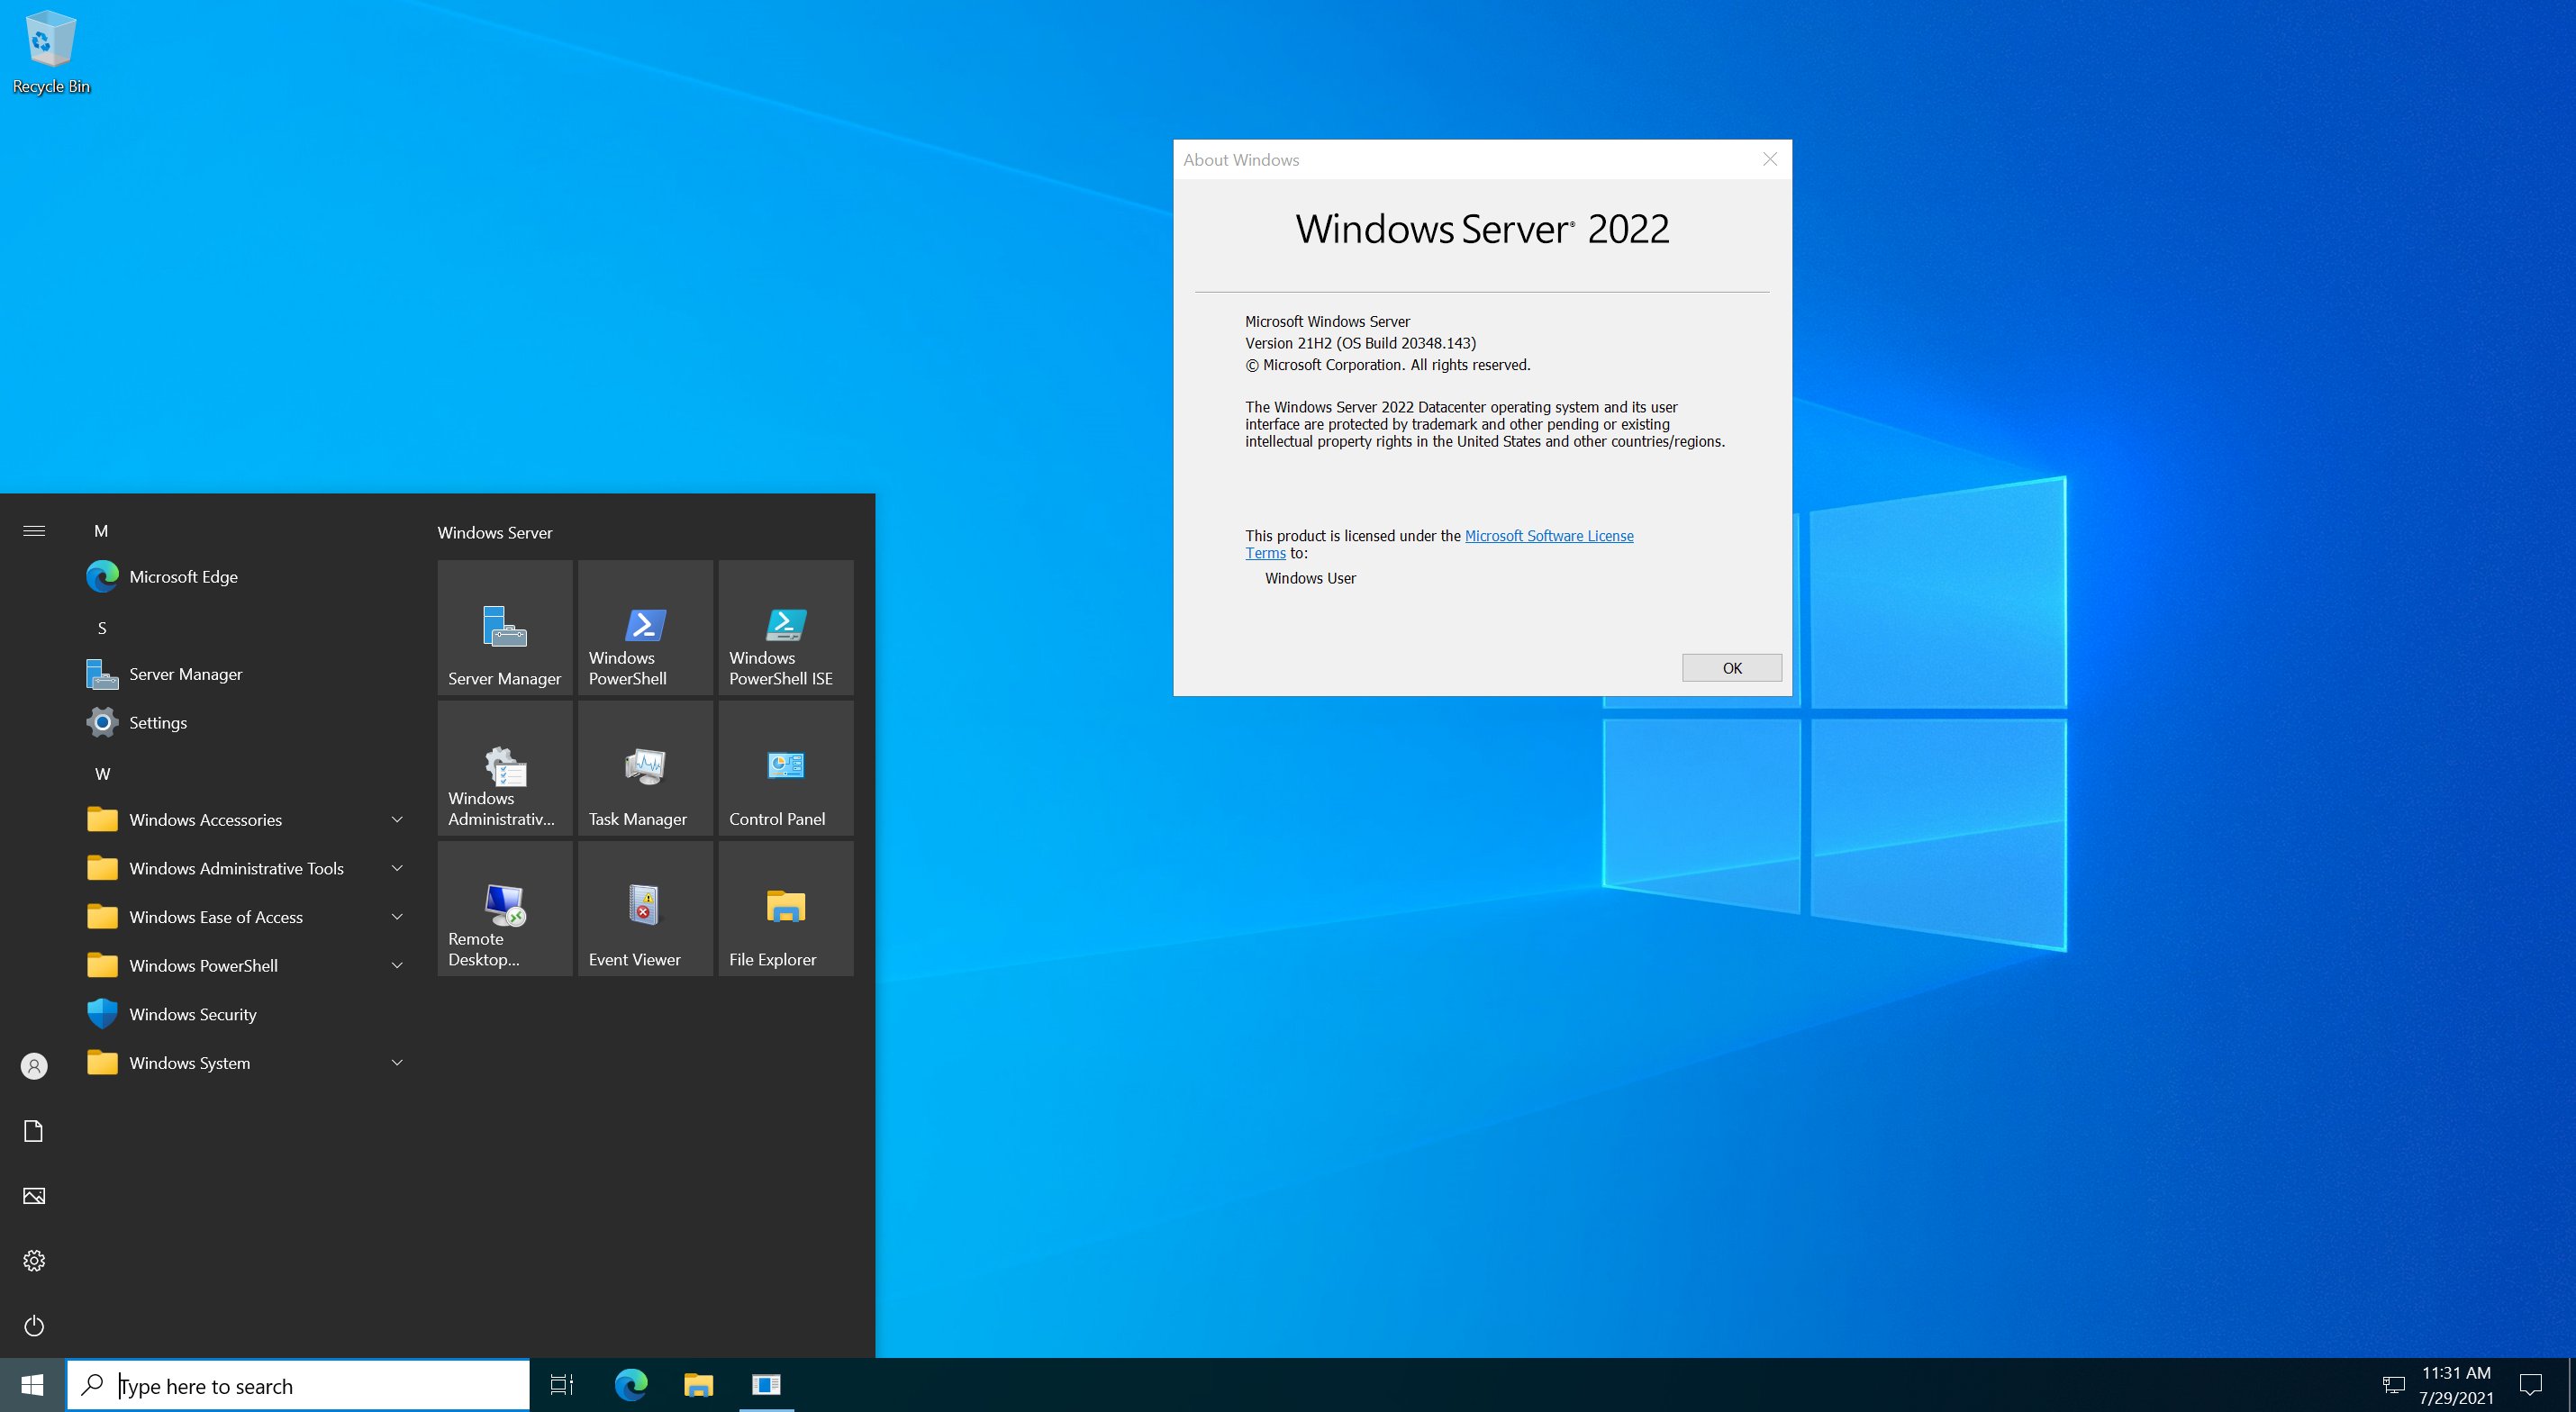Open the Control Panel tile

pos(786,767)
